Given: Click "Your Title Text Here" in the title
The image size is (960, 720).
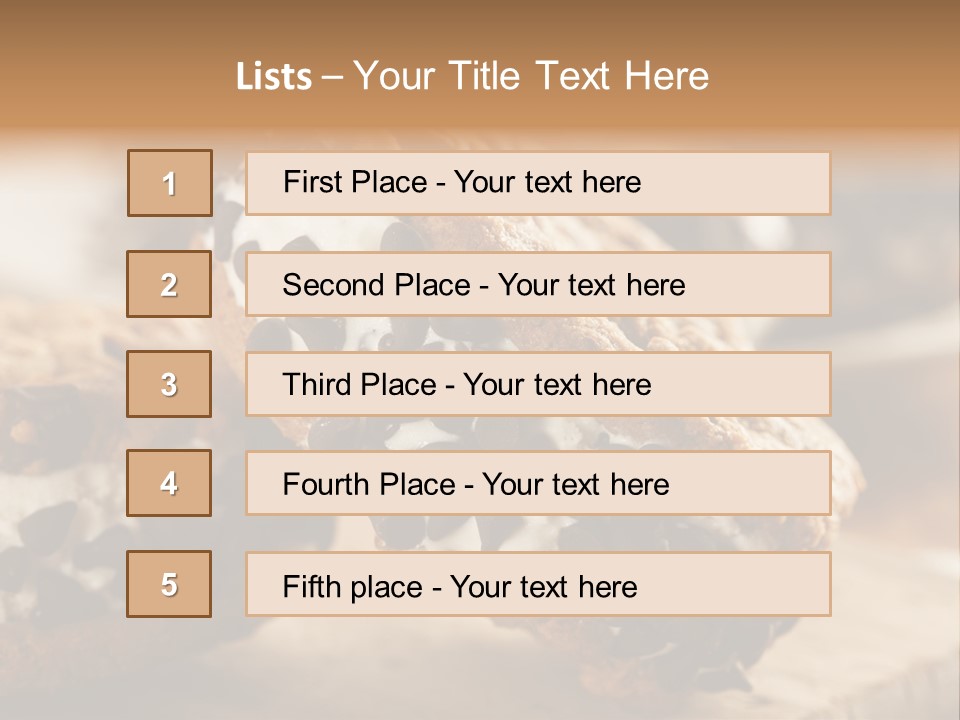Looking at the screenshot, I should coord(531,76).
